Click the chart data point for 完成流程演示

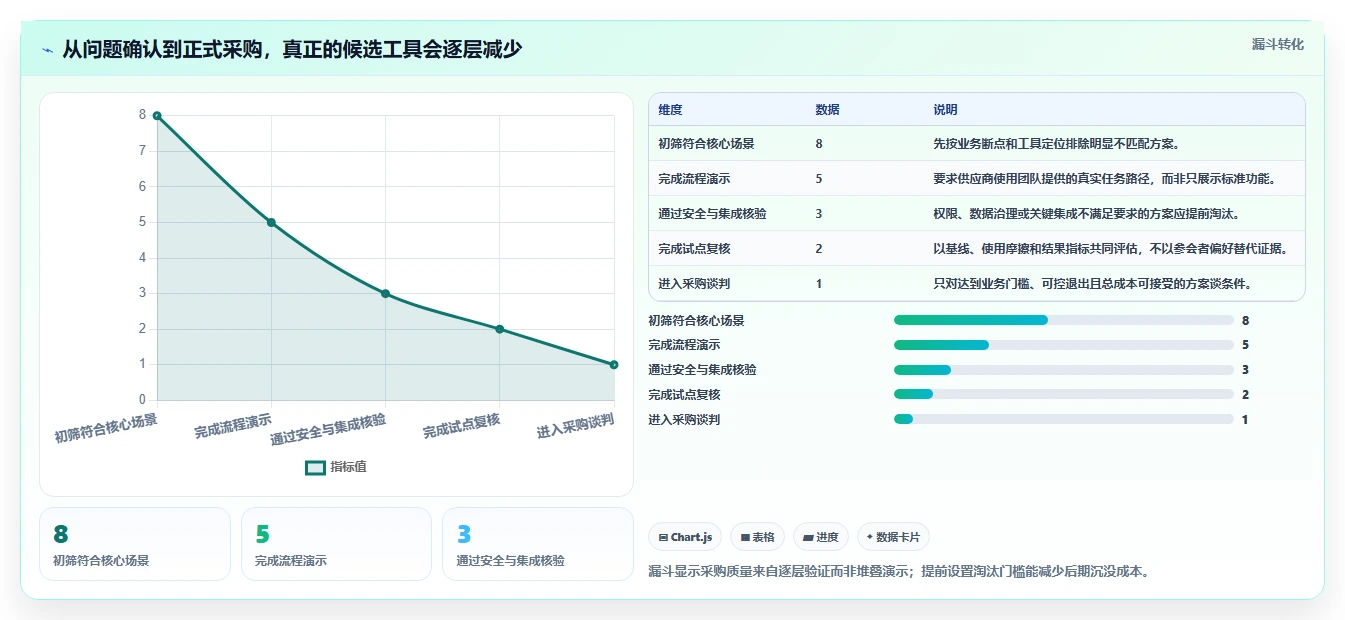click(x=271, y=222)
